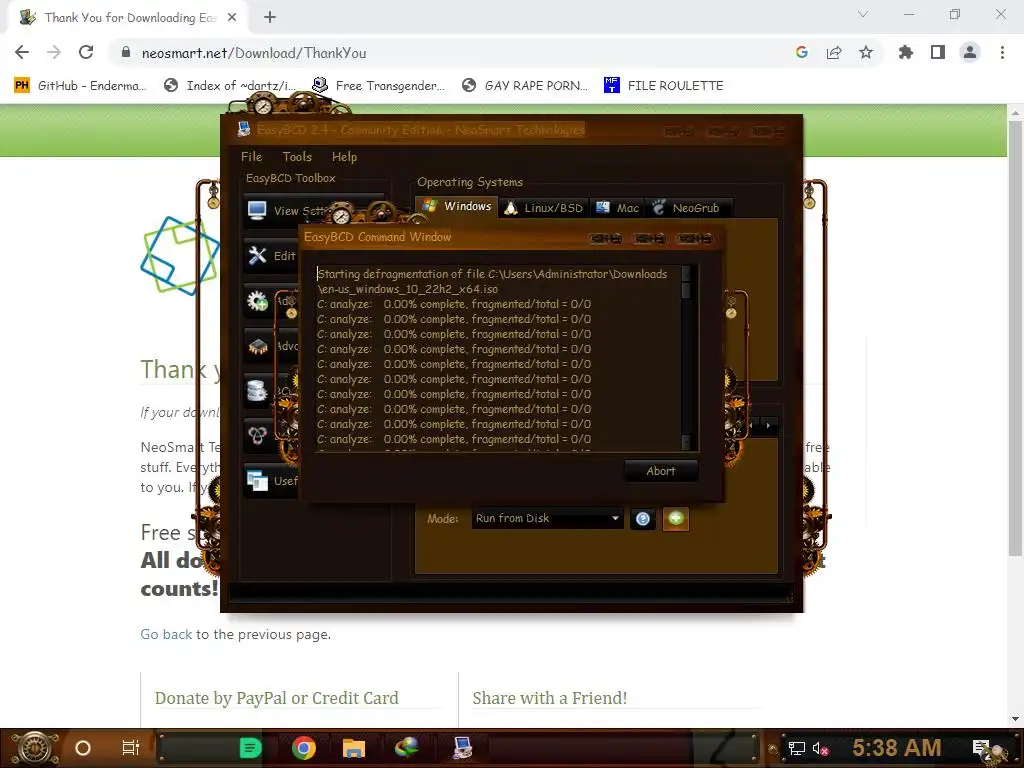Open the Mode dropdown showing Run from Disk
Screen dimensions: 1024x768
click(x=547, y=519)
